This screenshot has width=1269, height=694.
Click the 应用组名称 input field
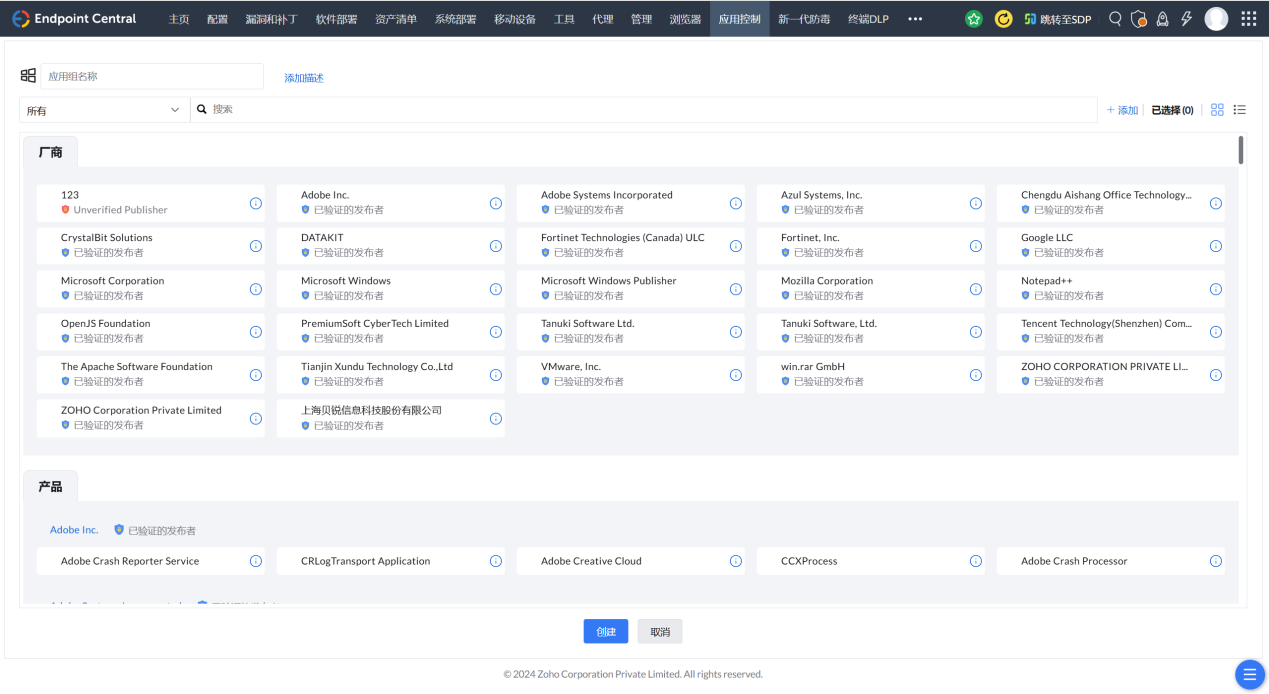(x=152, y=76)
